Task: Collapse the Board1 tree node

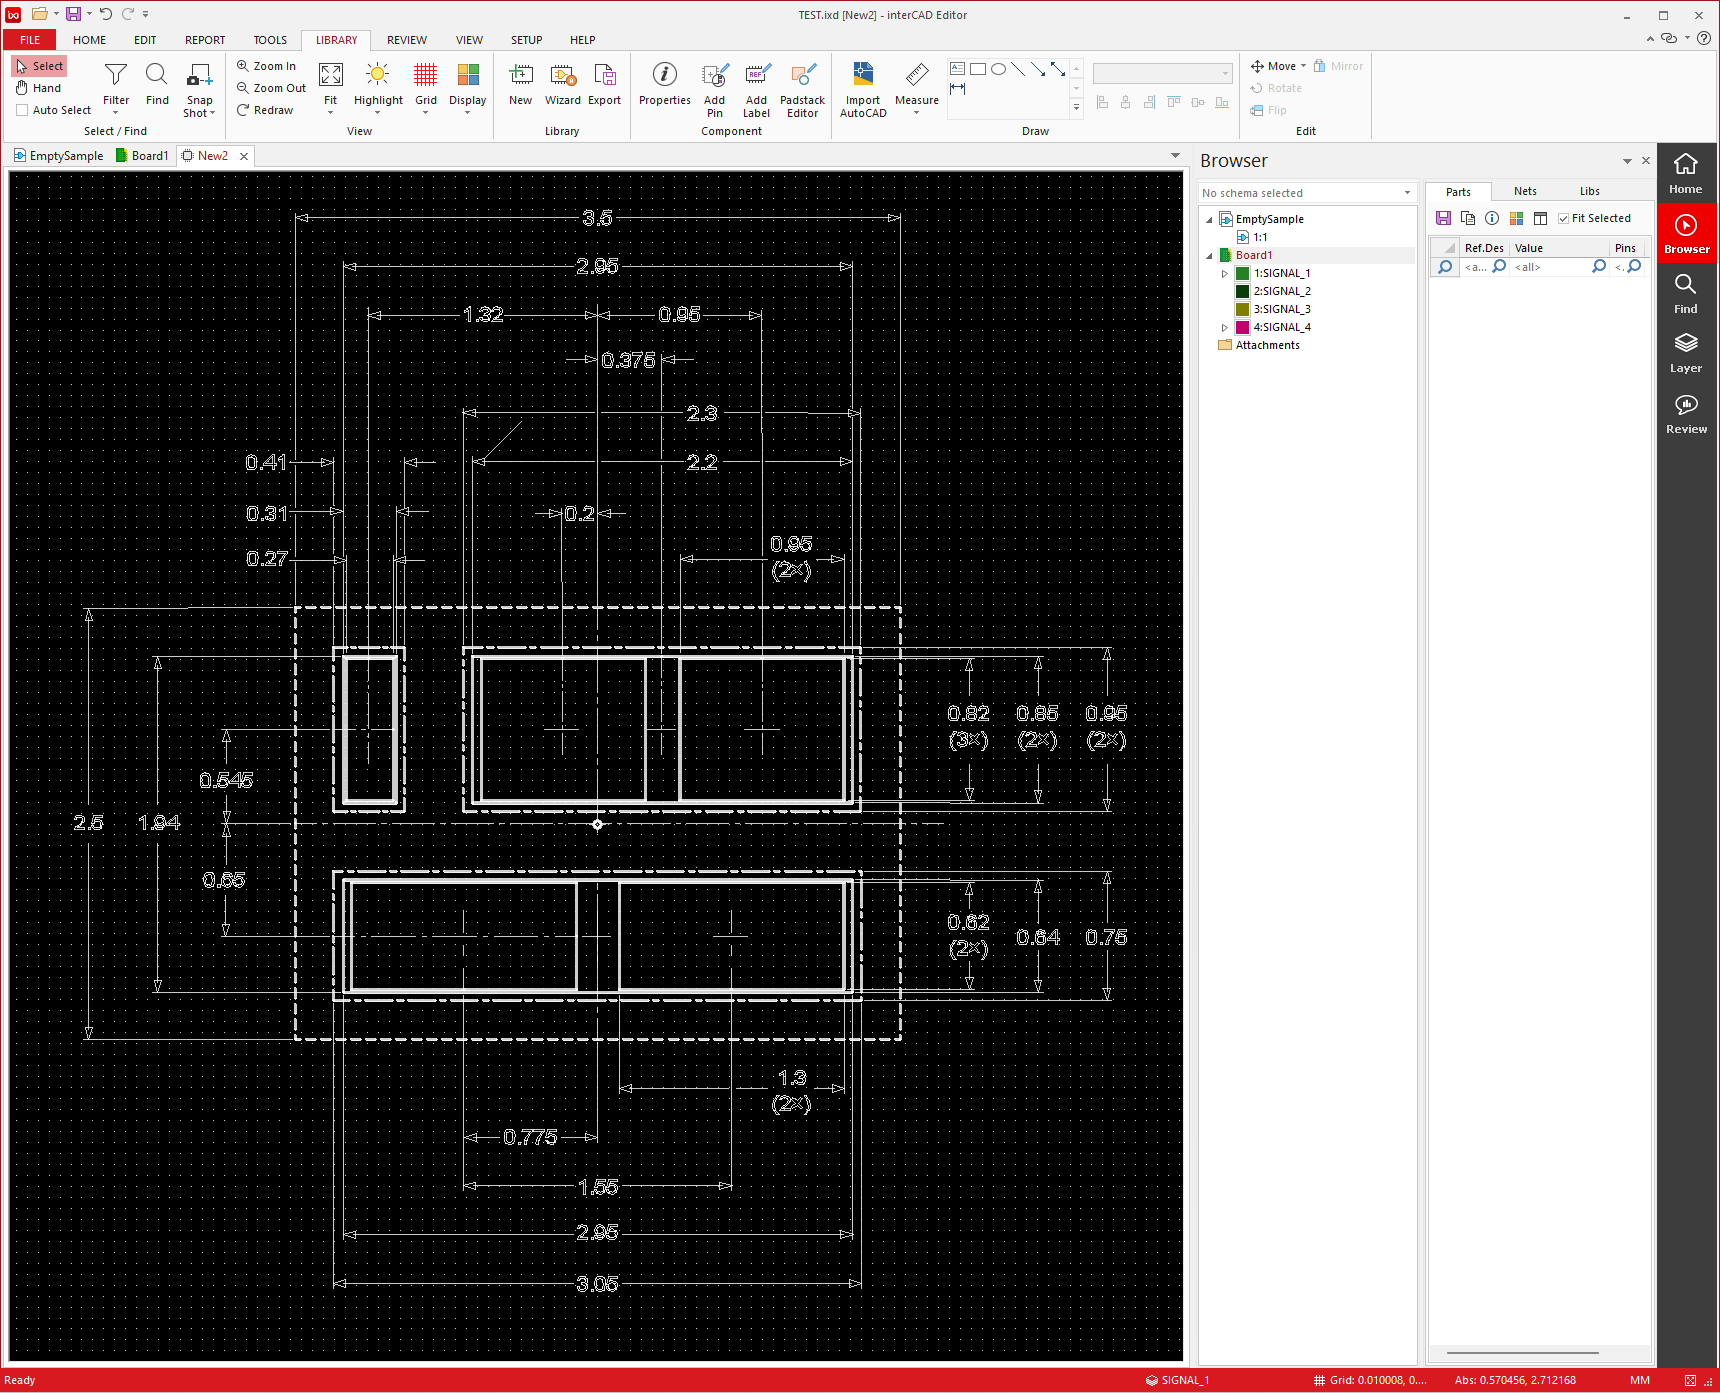Action: pos(1209,255)
